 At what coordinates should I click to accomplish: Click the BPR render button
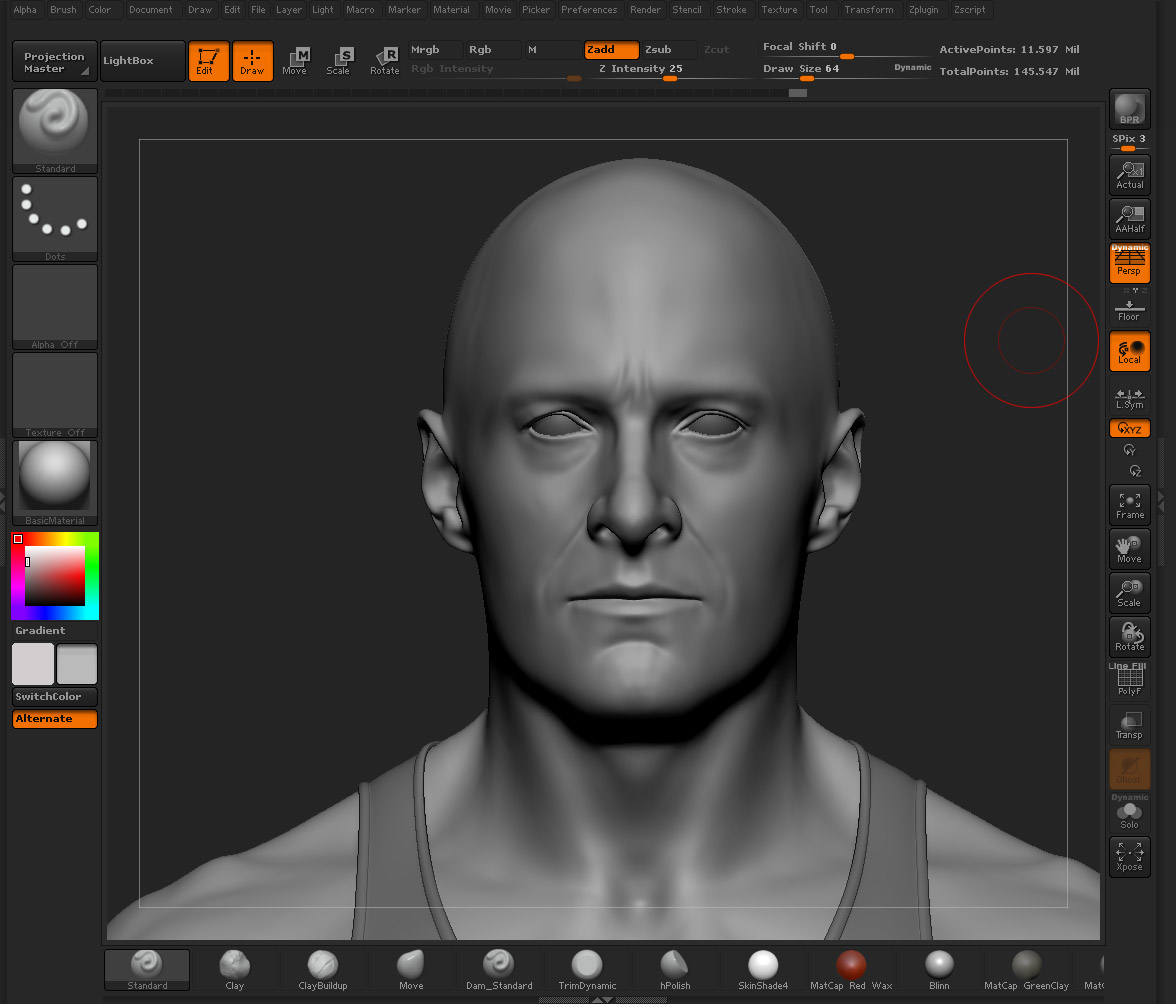coord(1130,109)
